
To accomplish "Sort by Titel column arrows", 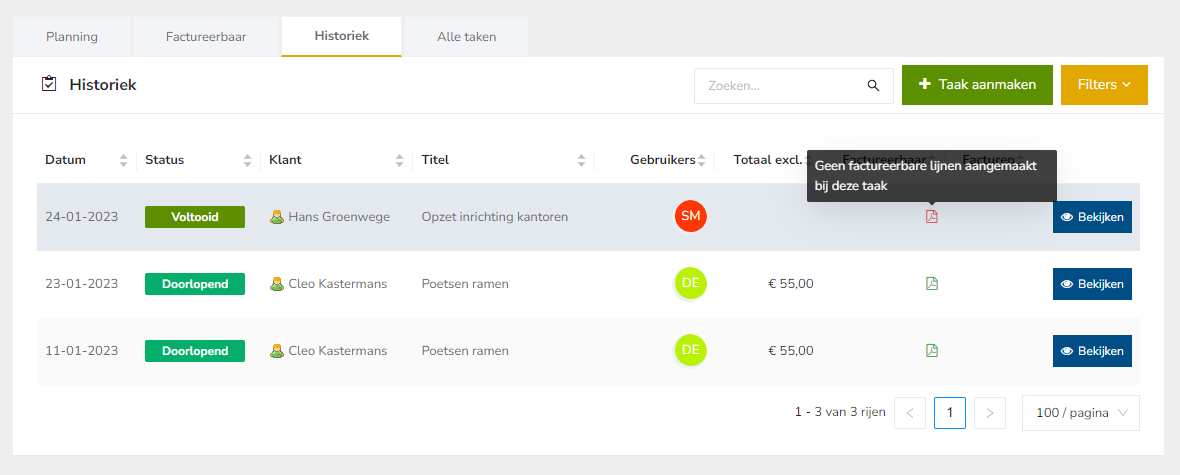I will pyautogui.click(x=581, y=160).
